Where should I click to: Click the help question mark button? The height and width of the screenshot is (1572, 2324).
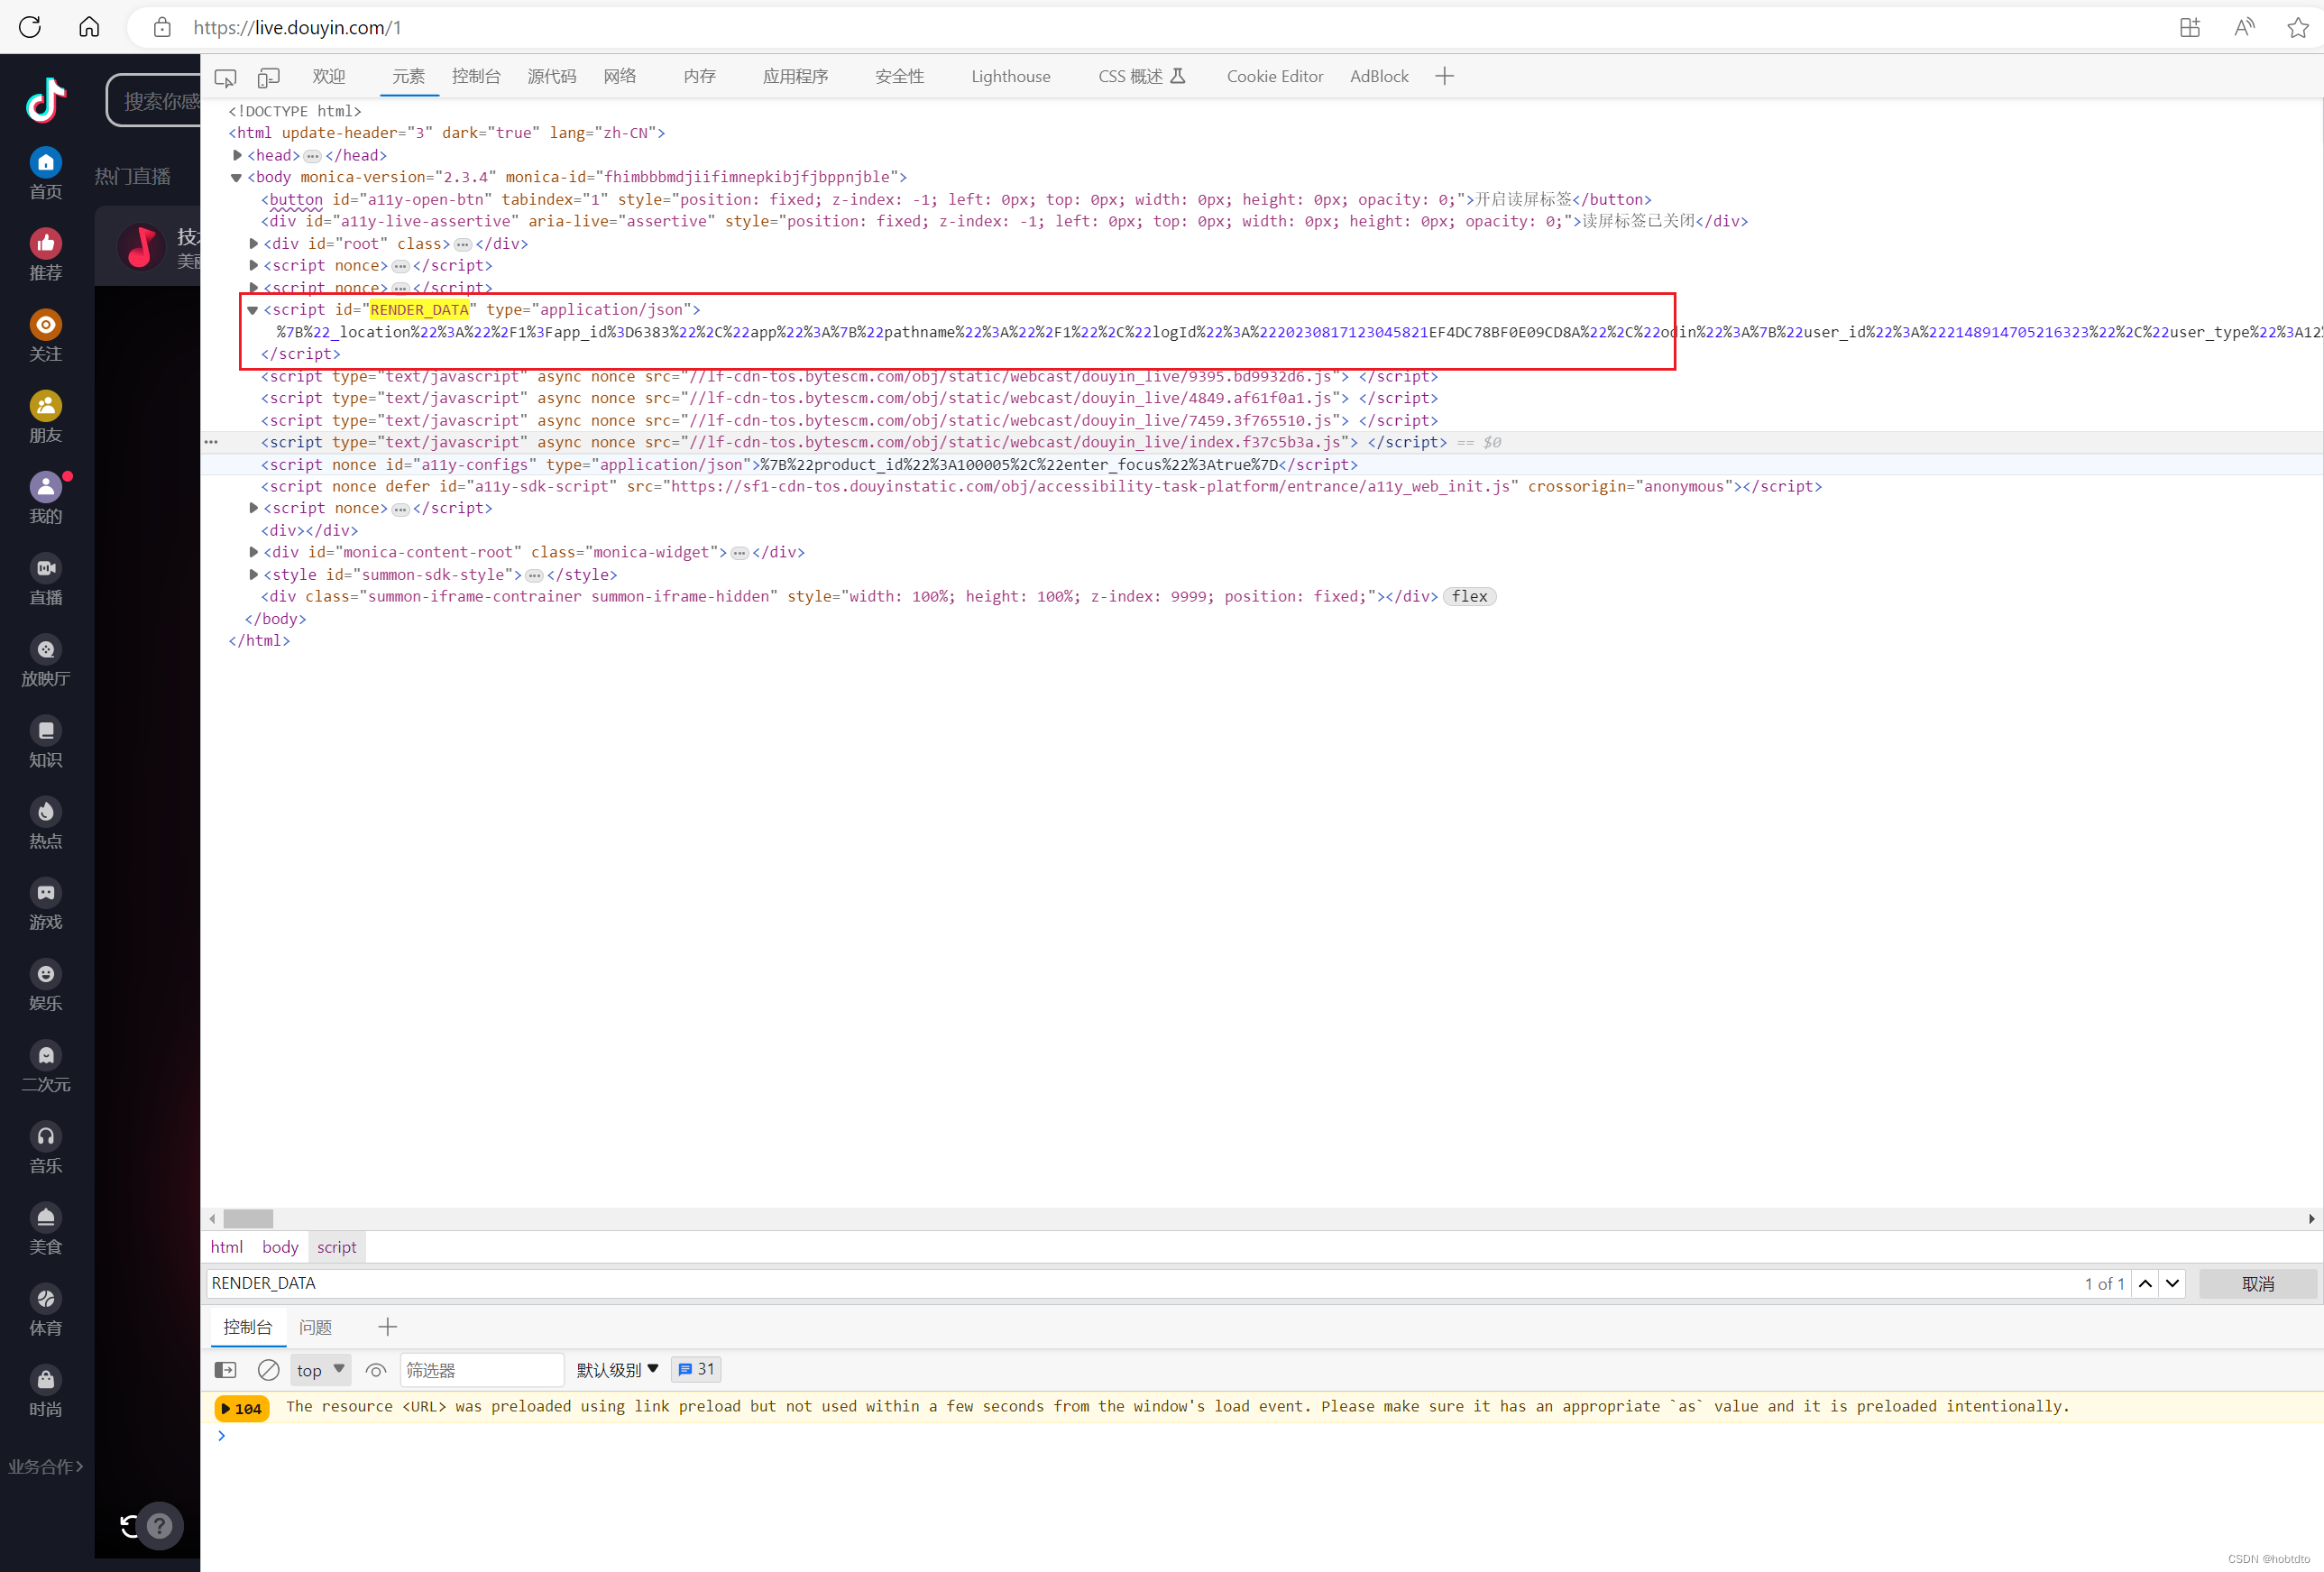pyautogui.click(x=160, y=1525)
